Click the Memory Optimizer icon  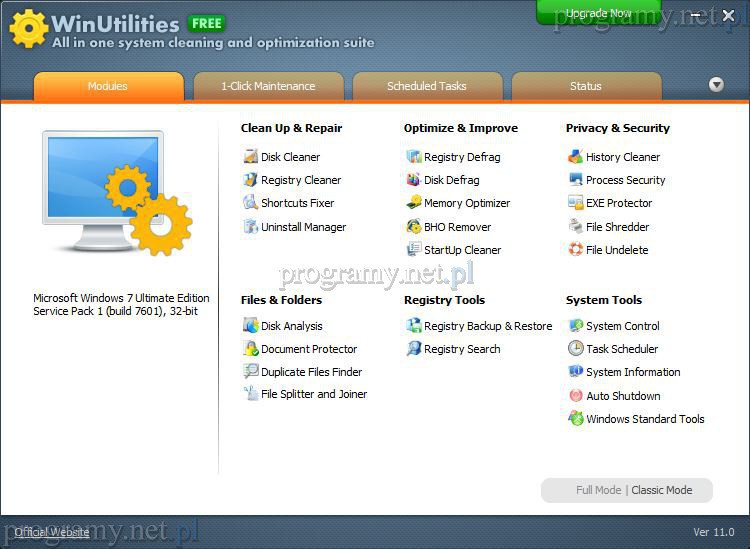[413, 203]
